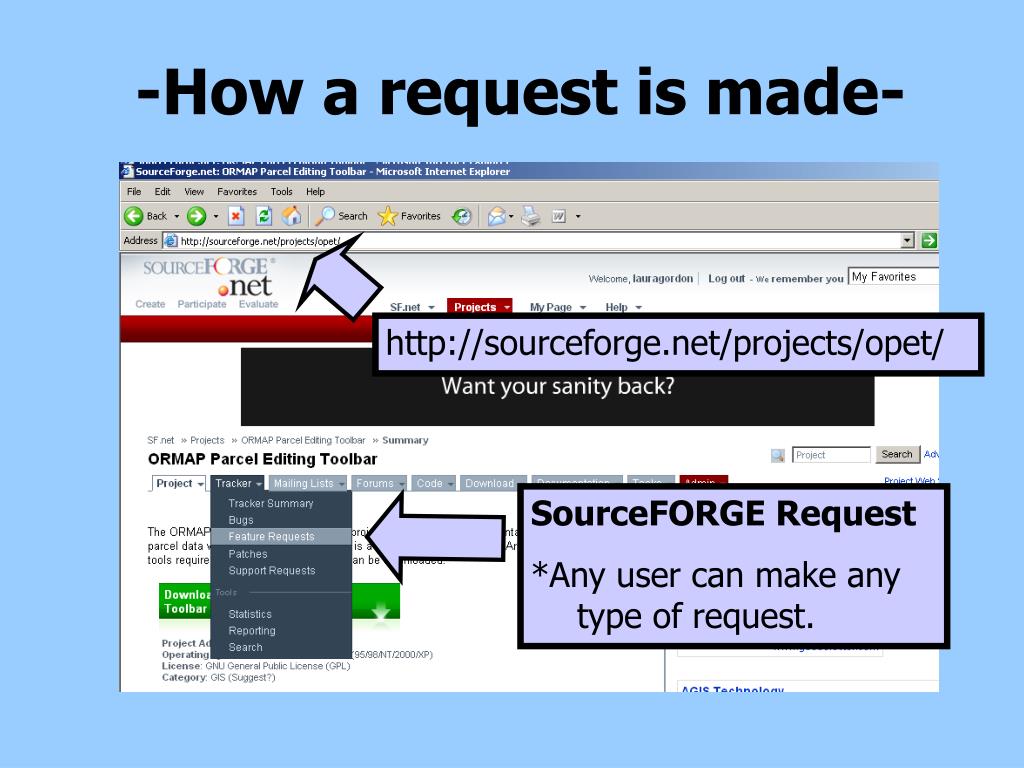
Task: Click the lauragordon username link
Action: tap(662, 278)
